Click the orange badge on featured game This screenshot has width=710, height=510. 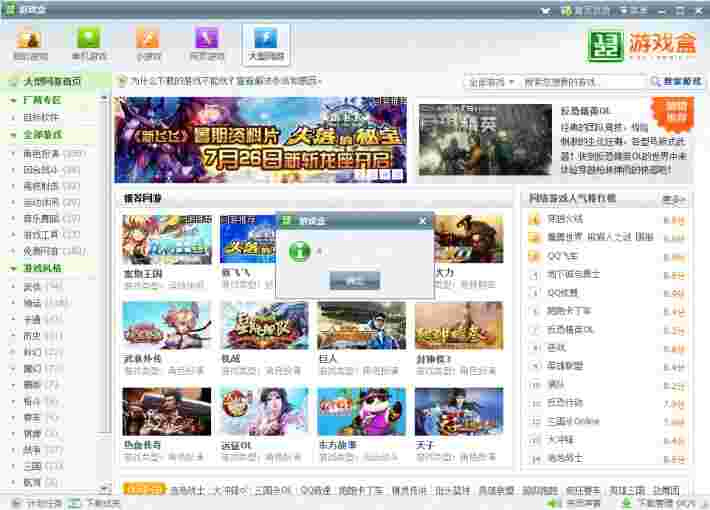point(673,113)
